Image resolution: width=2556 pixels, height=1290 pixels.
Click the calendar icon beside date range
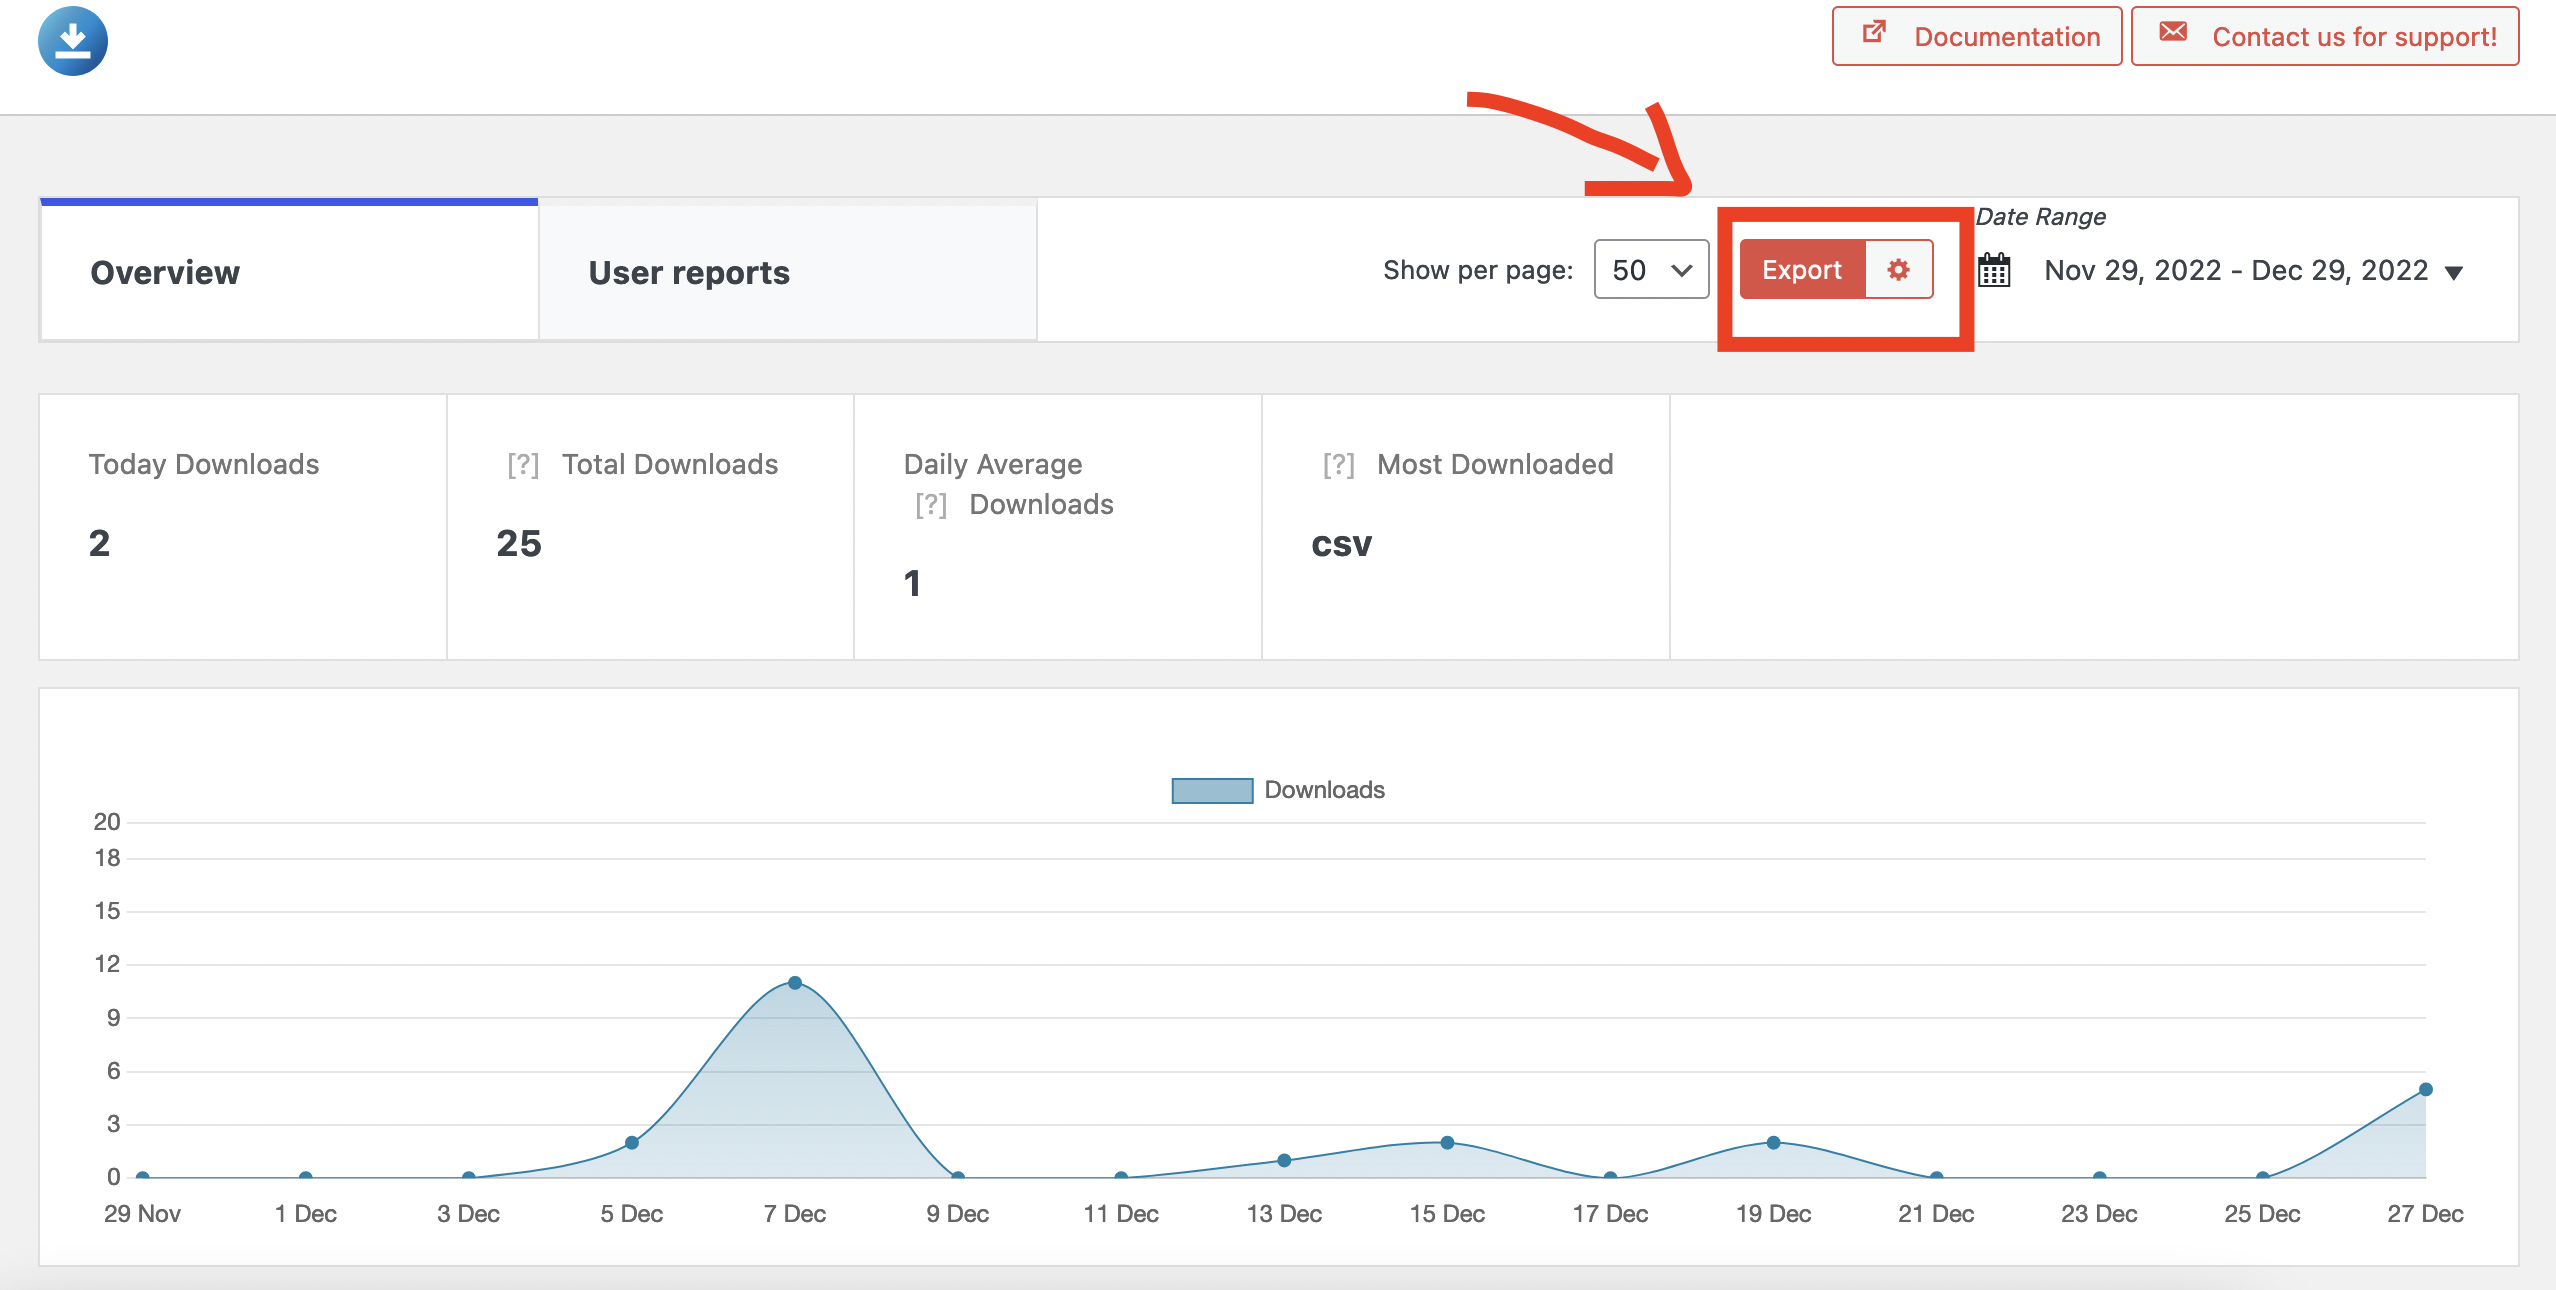[1994, 270]
